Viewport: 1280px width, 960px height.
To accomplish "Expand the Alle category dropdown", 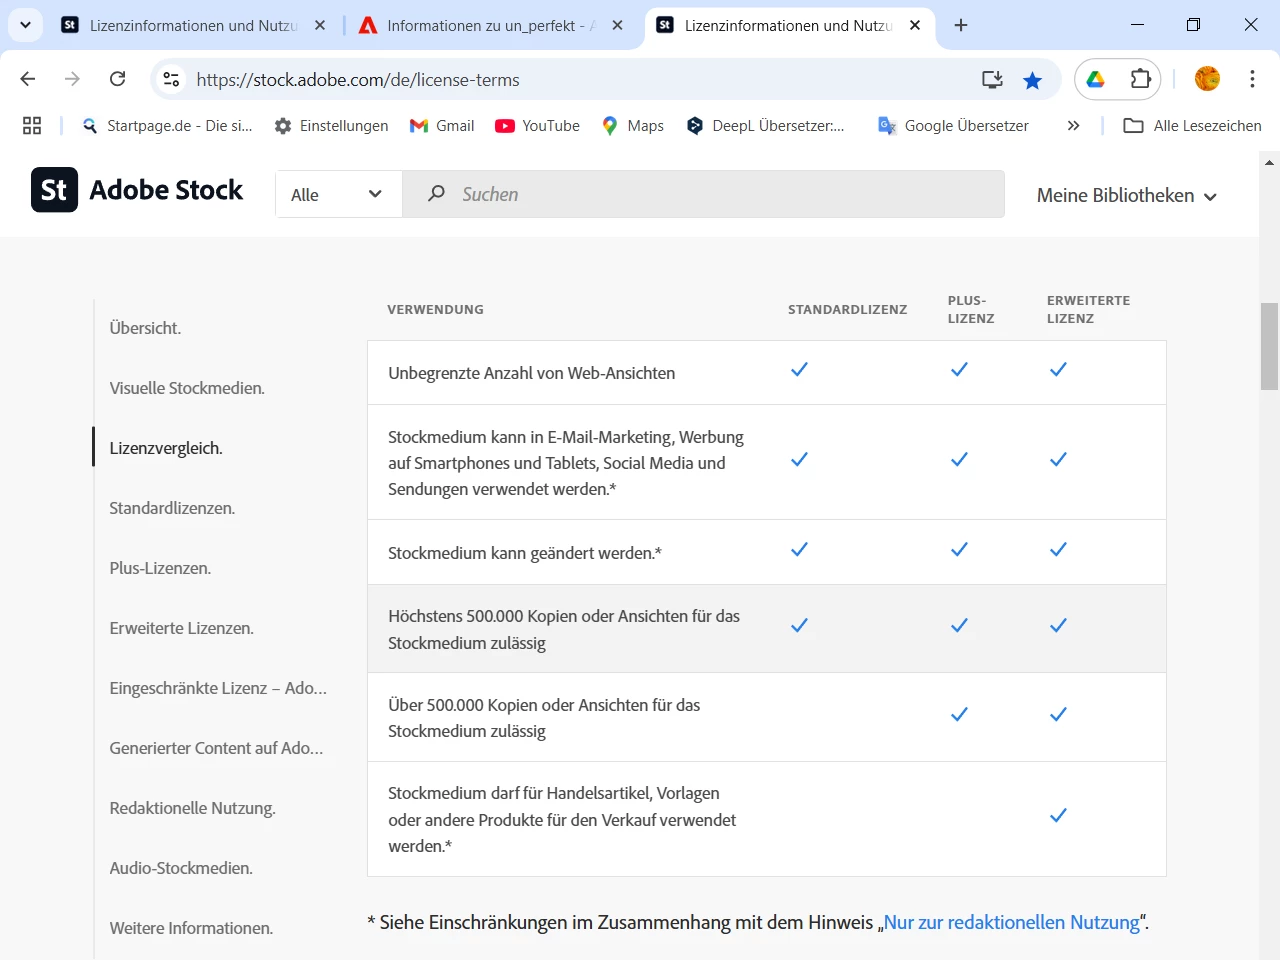I will tap(337, 195).
